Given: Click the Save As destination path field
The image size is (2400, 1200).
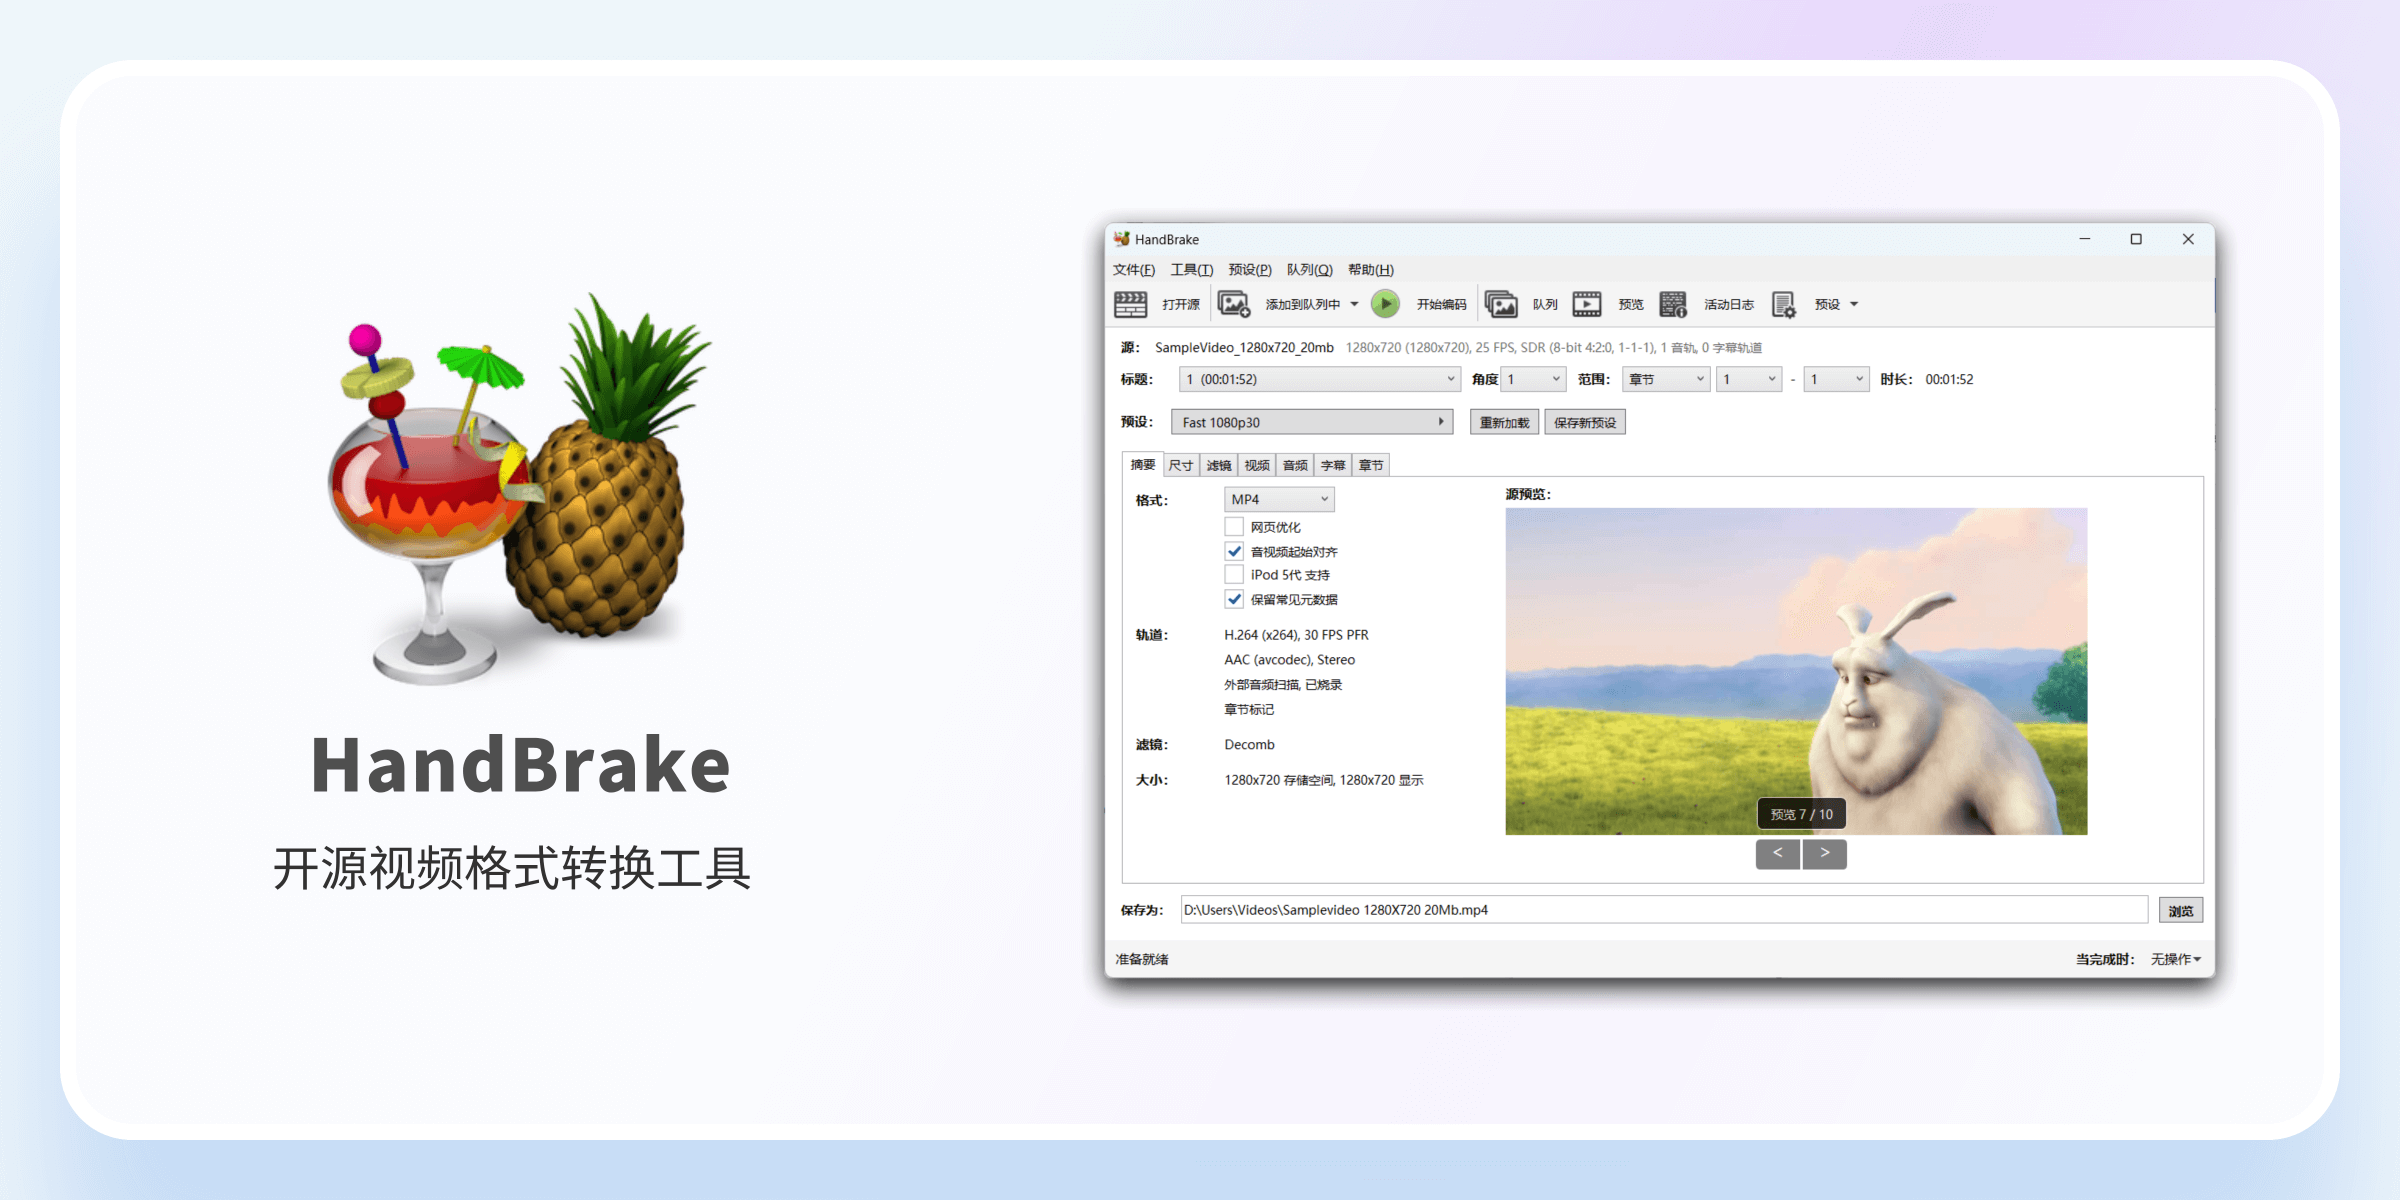Looking at the screenshot, I should pyautogui.click(x=1664, y=910).
